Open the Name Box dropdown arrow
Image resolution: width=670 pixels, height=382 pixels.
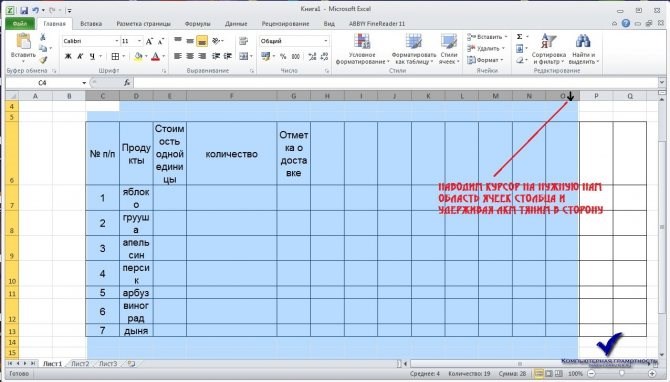pos(84,82)
